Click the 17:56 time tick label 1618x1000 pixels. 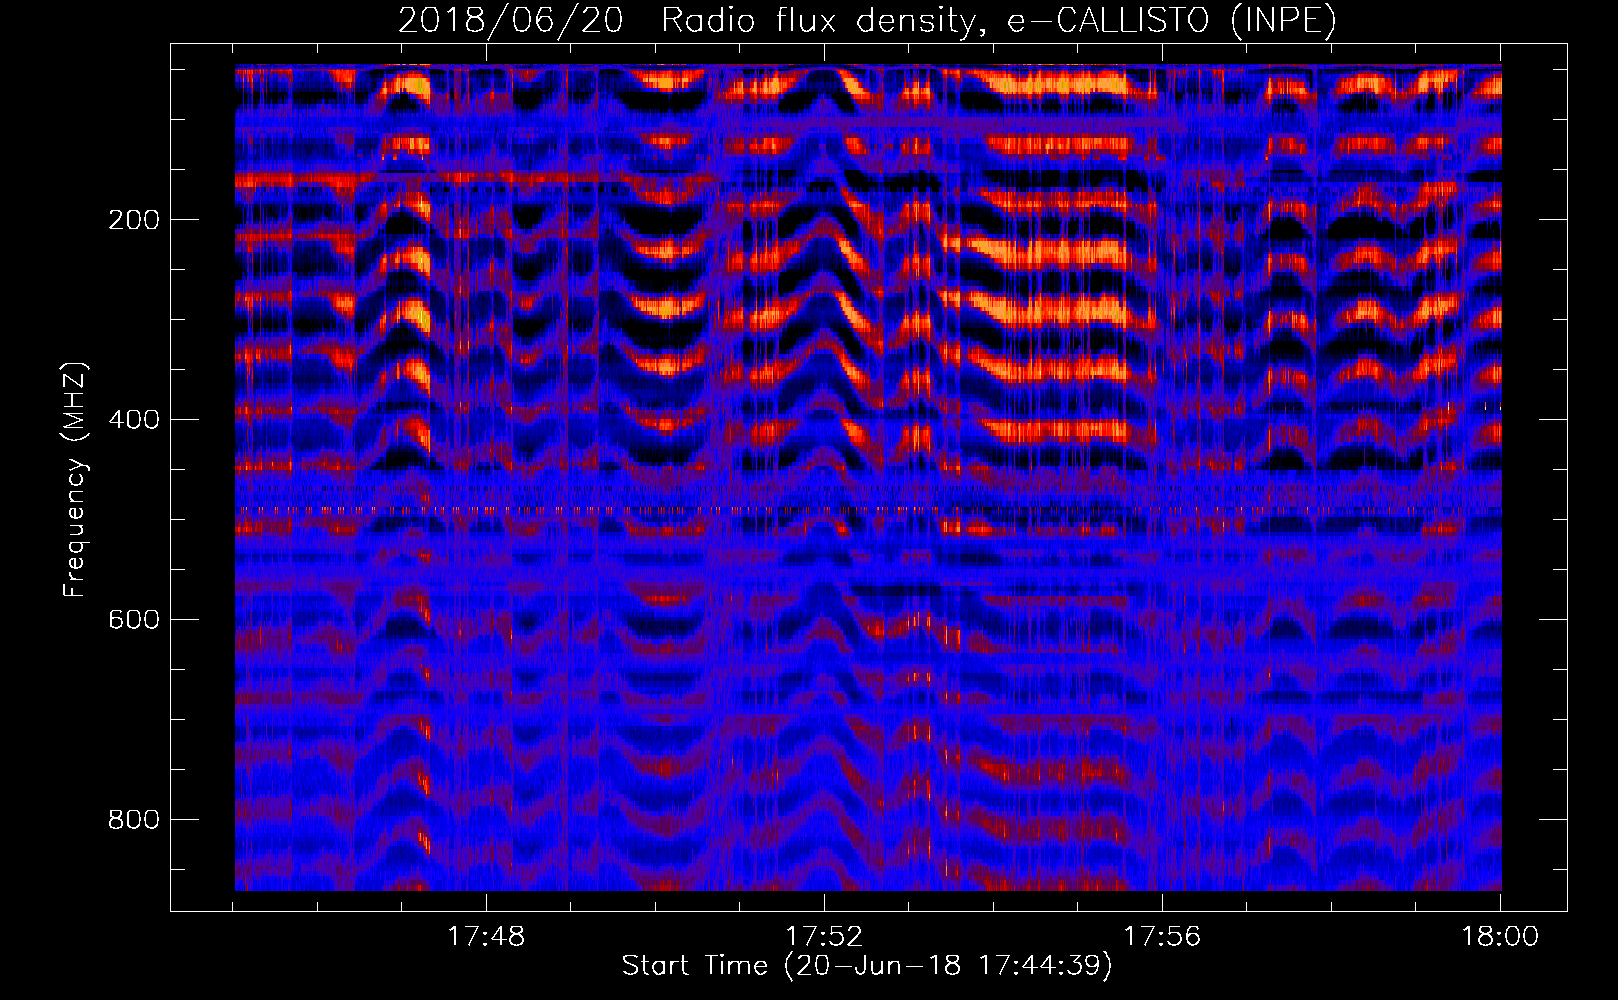[1162, 937]
